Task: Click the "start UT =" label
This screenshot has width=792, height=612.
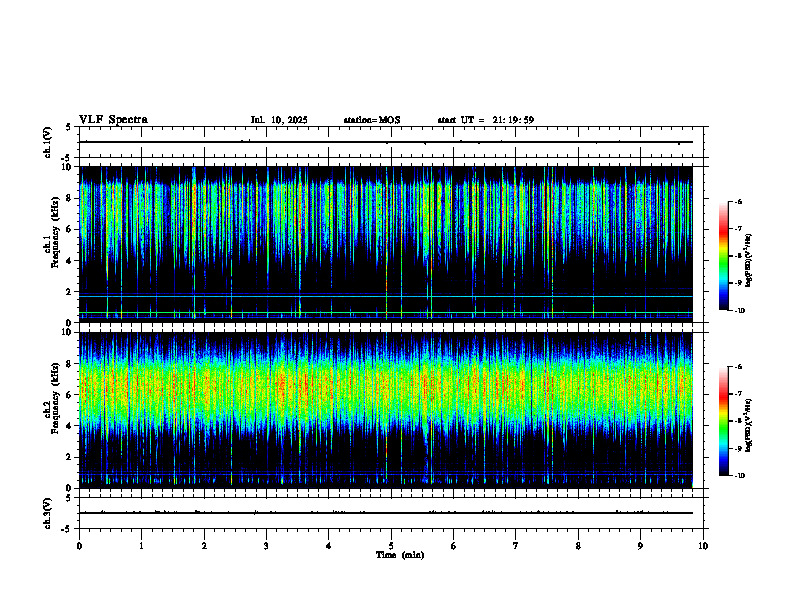Action: (461, 120)
